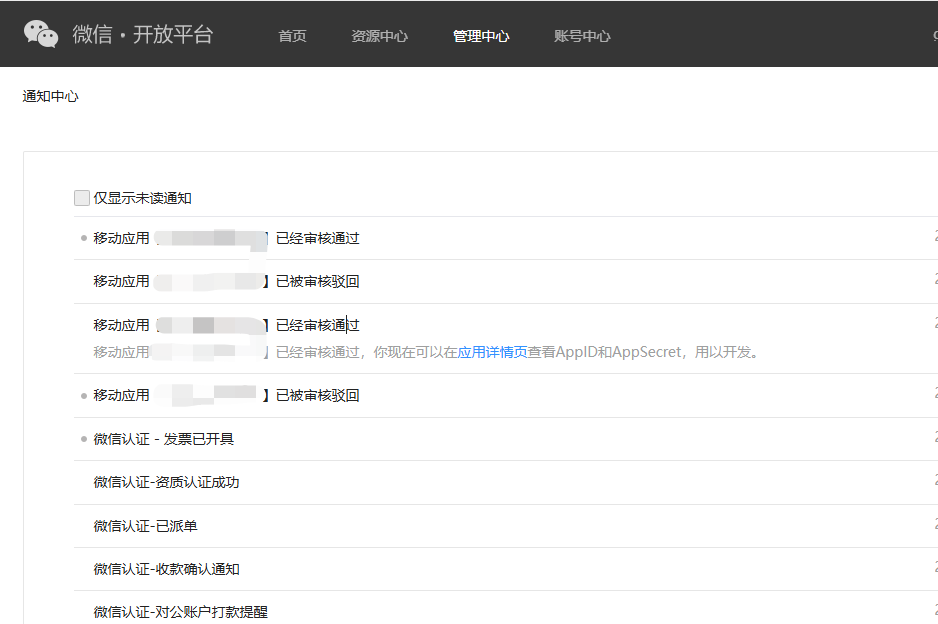Open 微信认证 - 发票已开具 notification
This screenshot has width=938, height=624.
tap(163, 439)
